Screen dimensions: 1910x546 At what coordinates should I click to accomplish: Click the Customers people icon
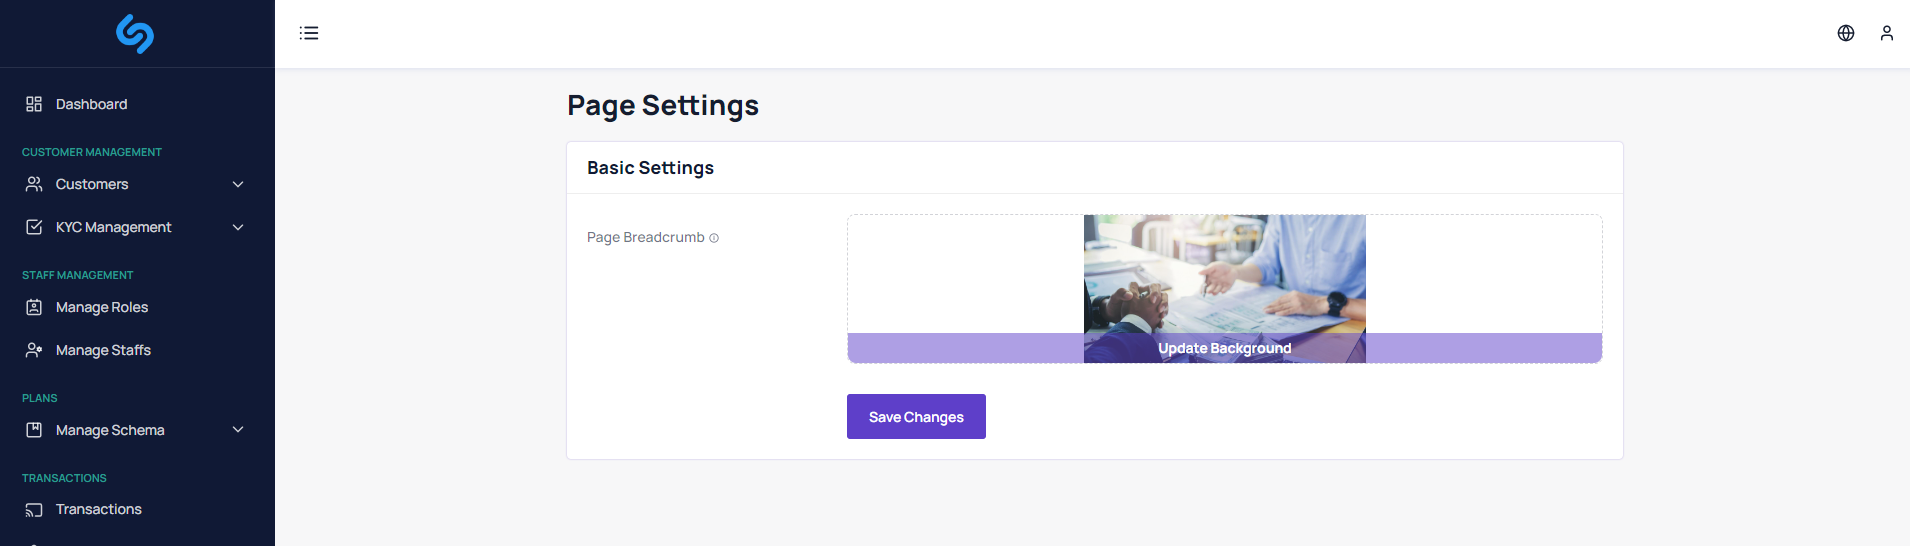(x=34, y=184)
